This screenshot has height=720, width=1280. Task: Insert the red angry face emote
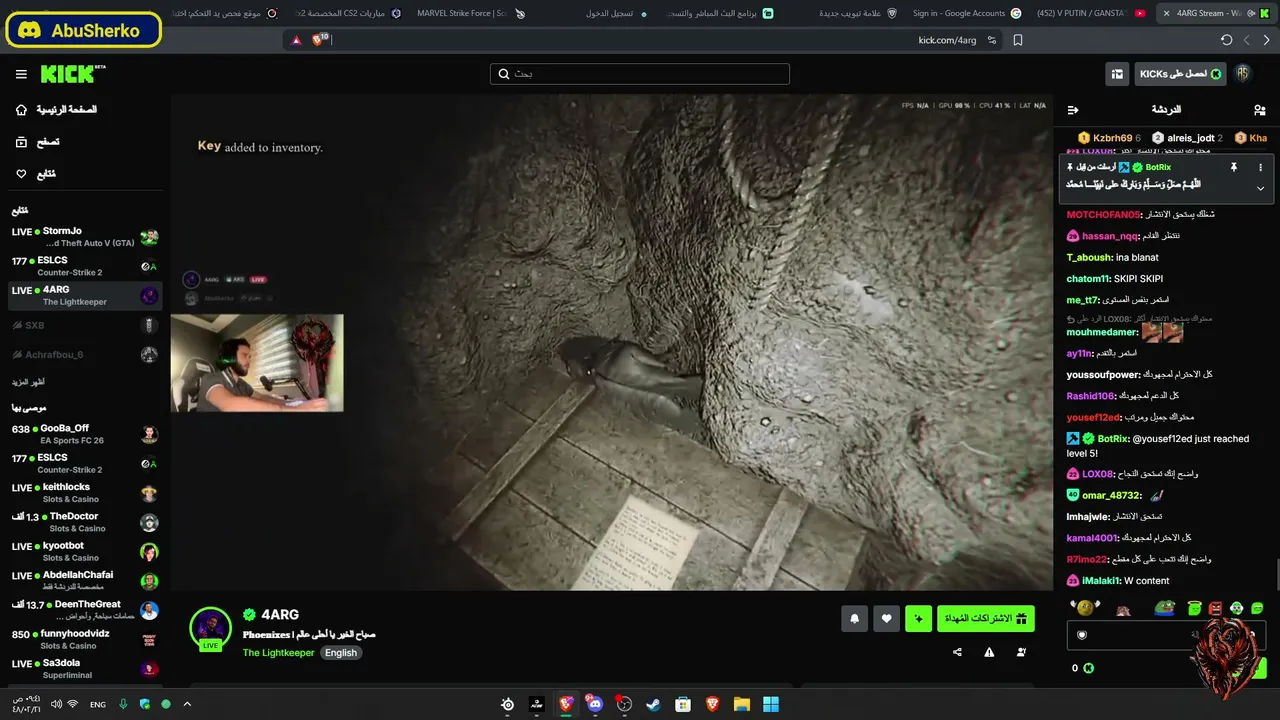coord(1215,608)
